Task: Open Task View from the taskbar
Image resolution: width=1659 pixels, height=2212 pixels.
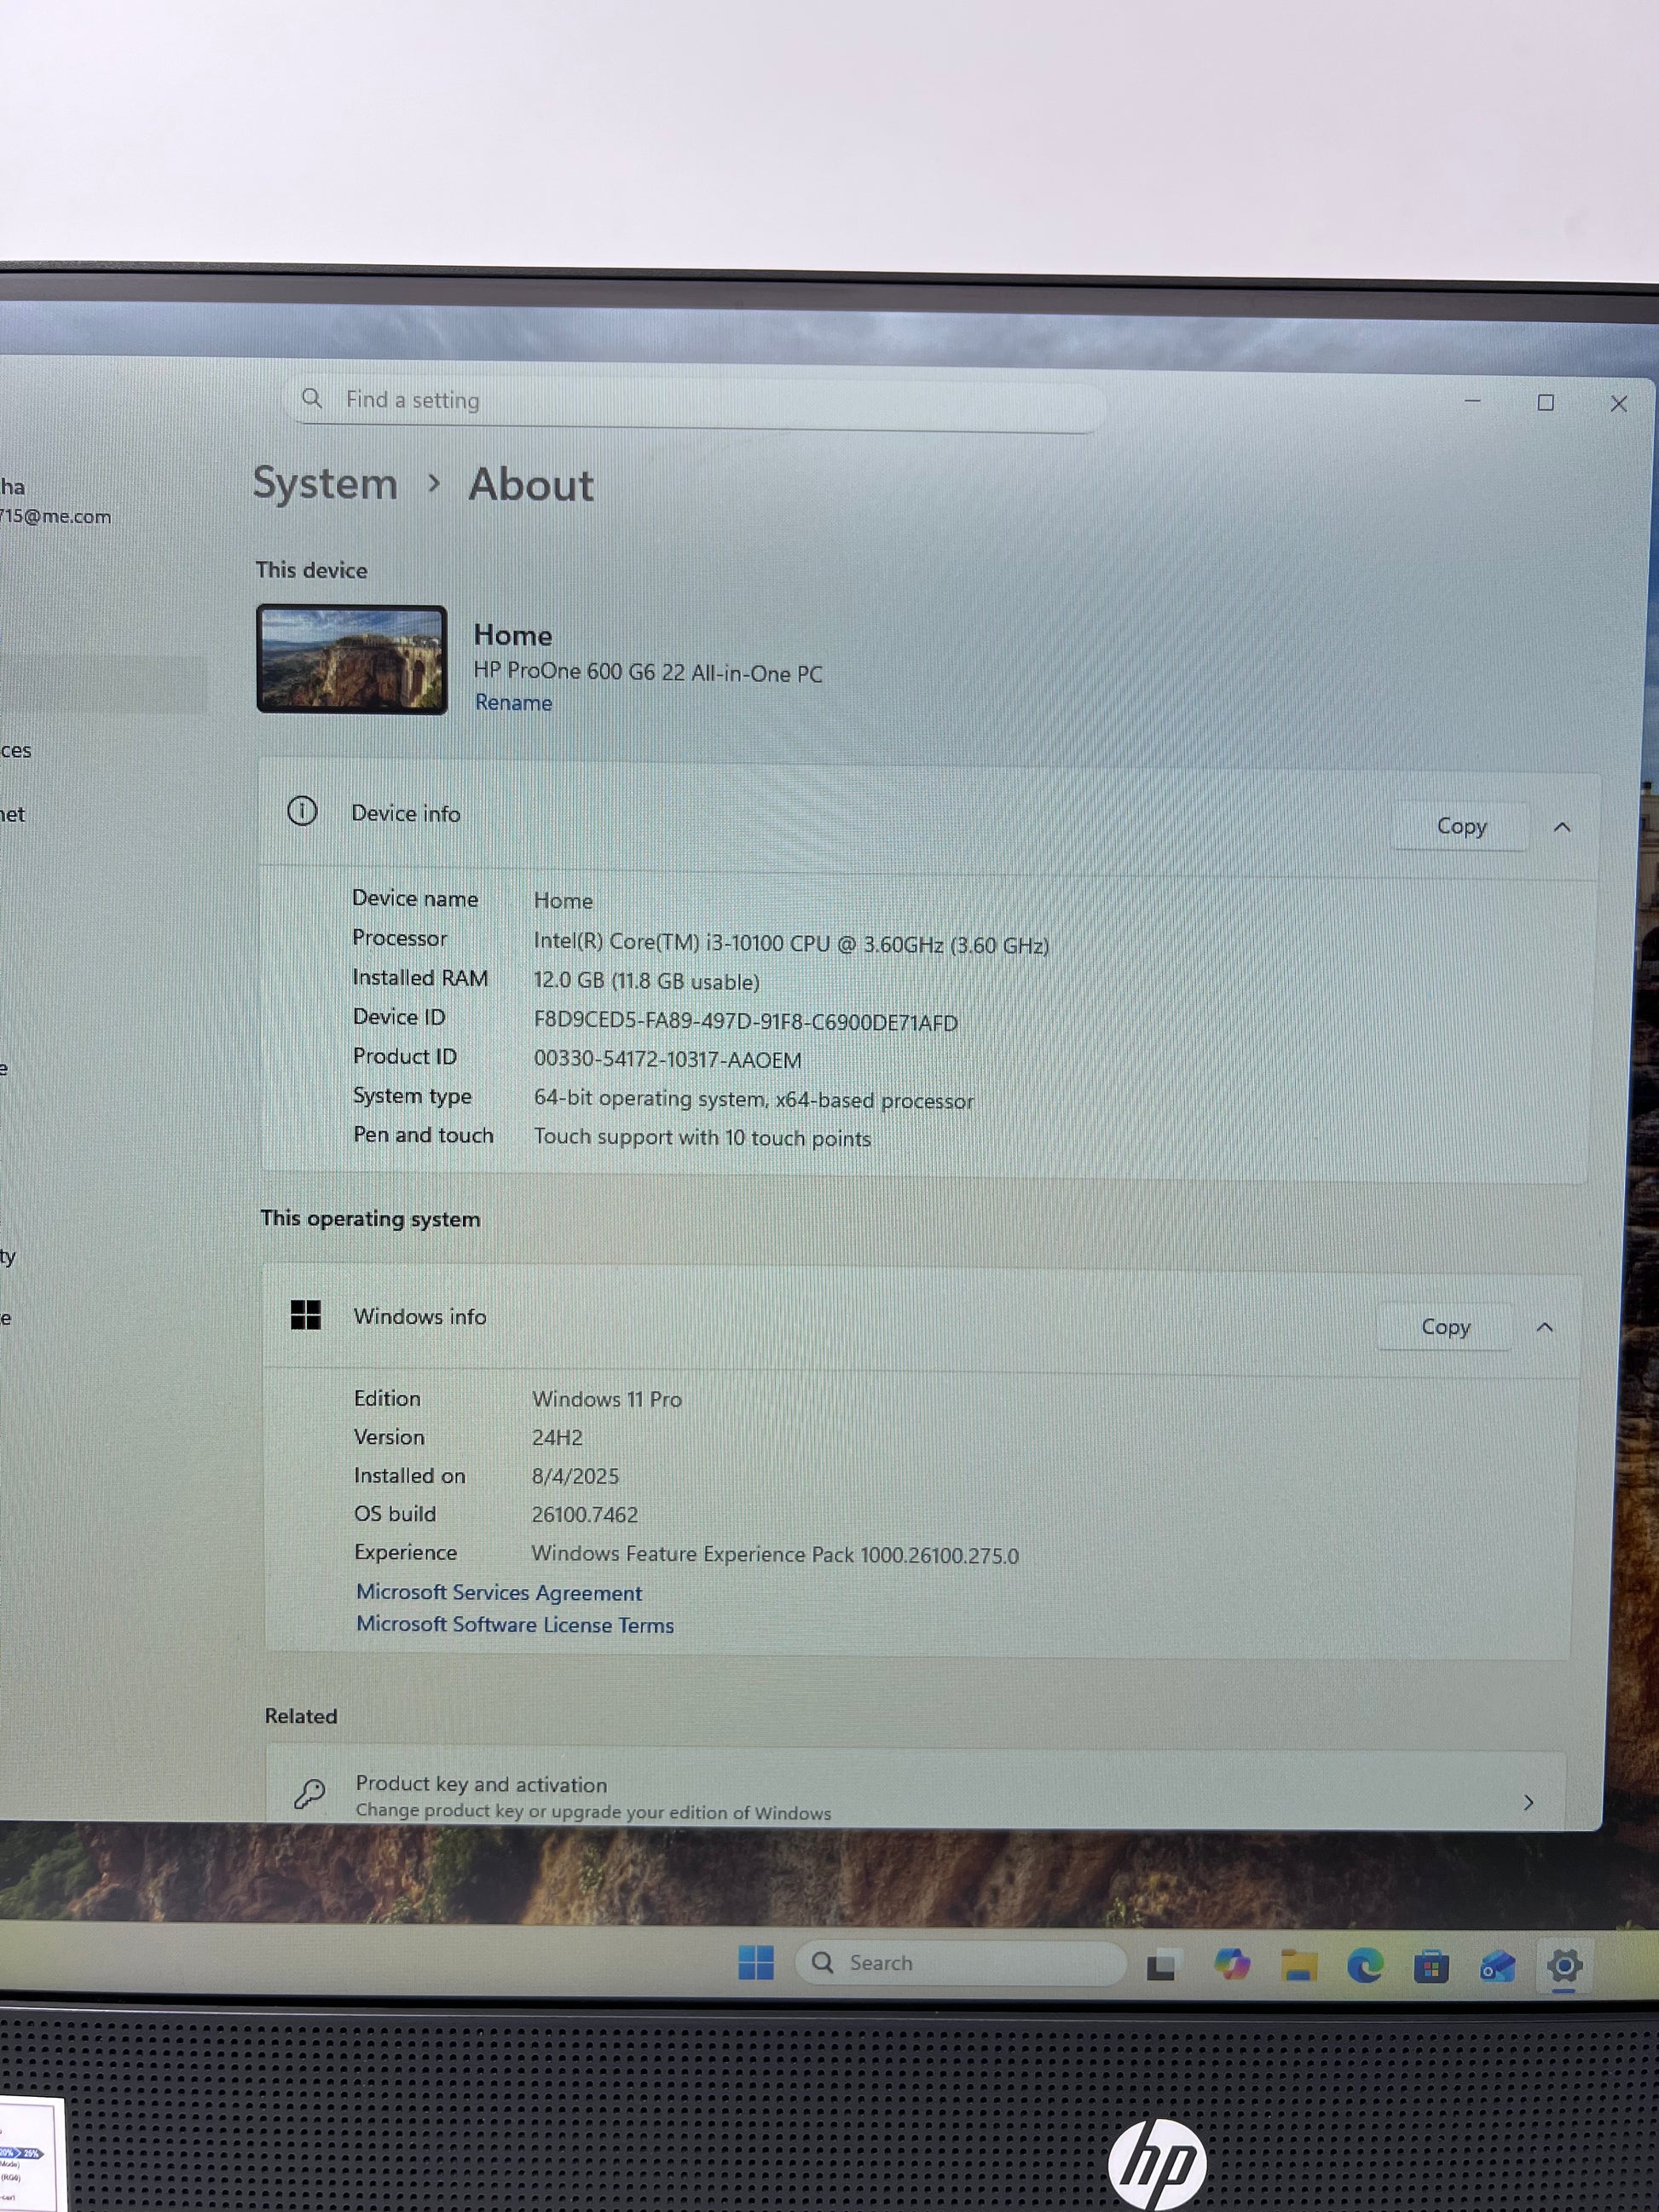Action: pos(1160,1966)
